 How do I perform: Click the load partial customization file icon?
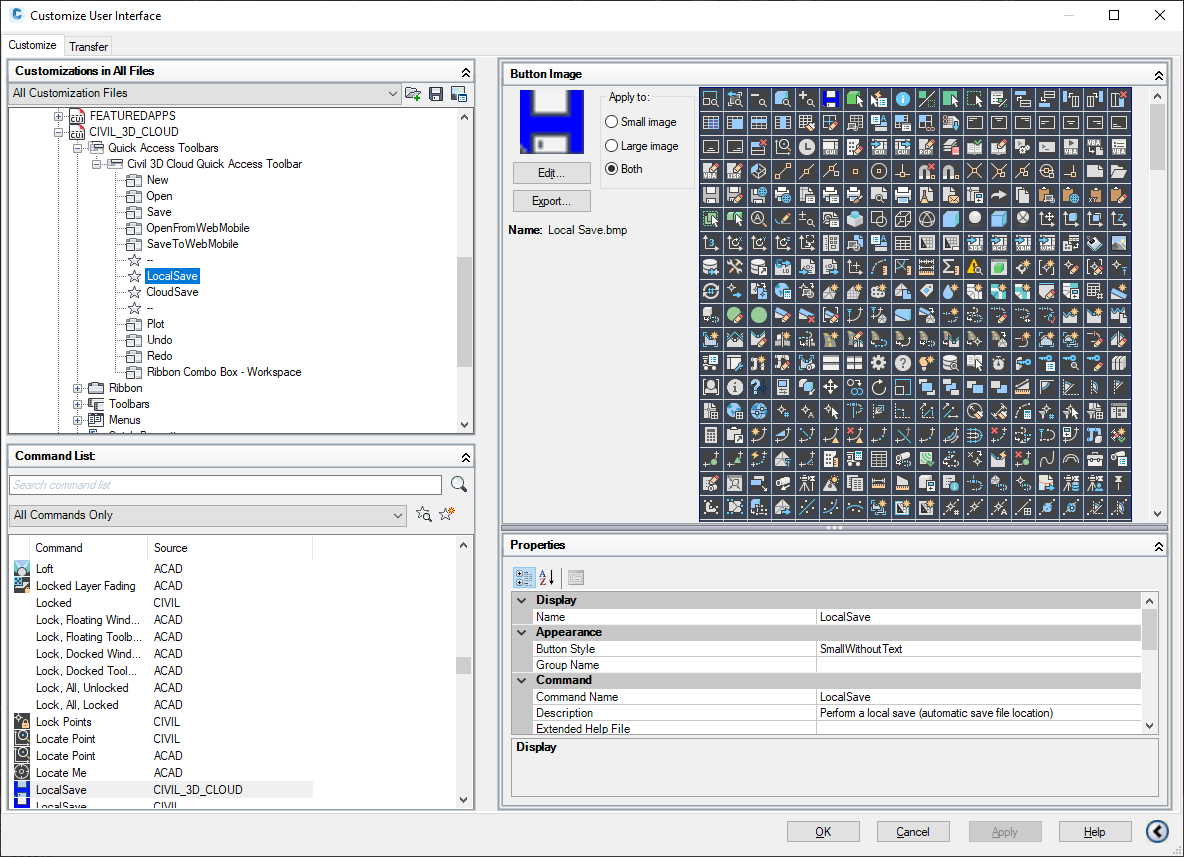pos(413,94)
